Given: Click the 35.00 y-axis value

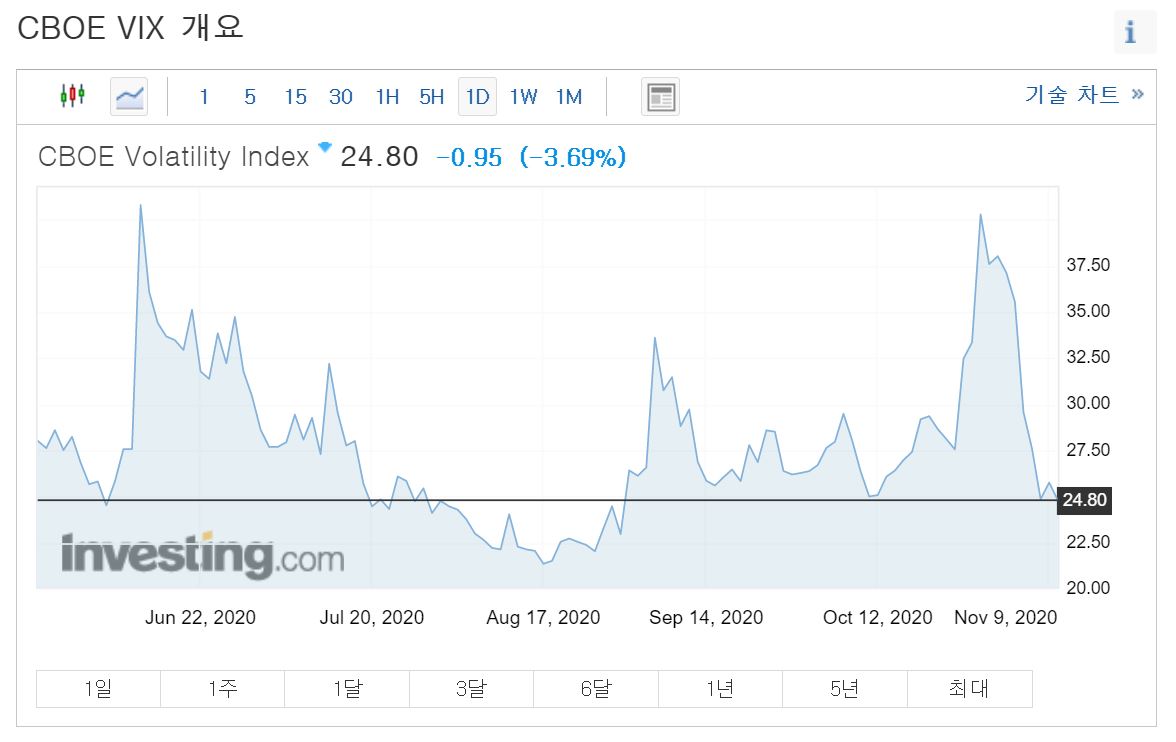Looking at the screenshot, I should pos(1088,311).
